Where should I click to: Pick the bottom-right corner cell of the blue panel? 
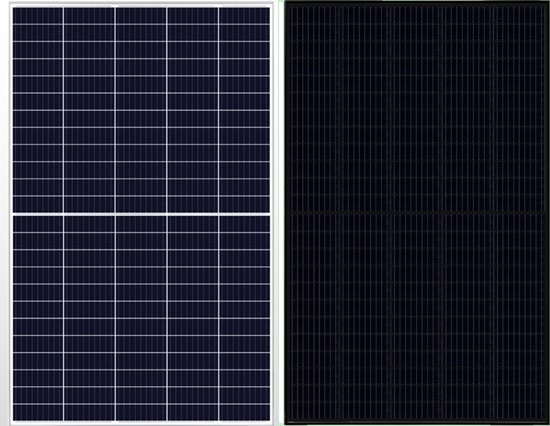[x=245, y=413]
